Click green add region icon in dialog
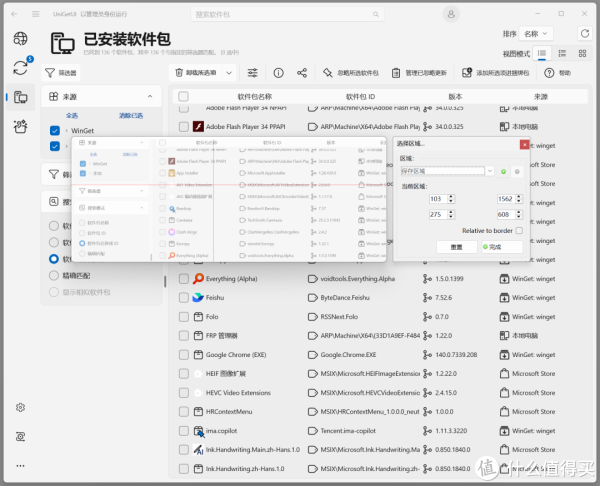Screen dimensions: 600x486 click(503, 171)
